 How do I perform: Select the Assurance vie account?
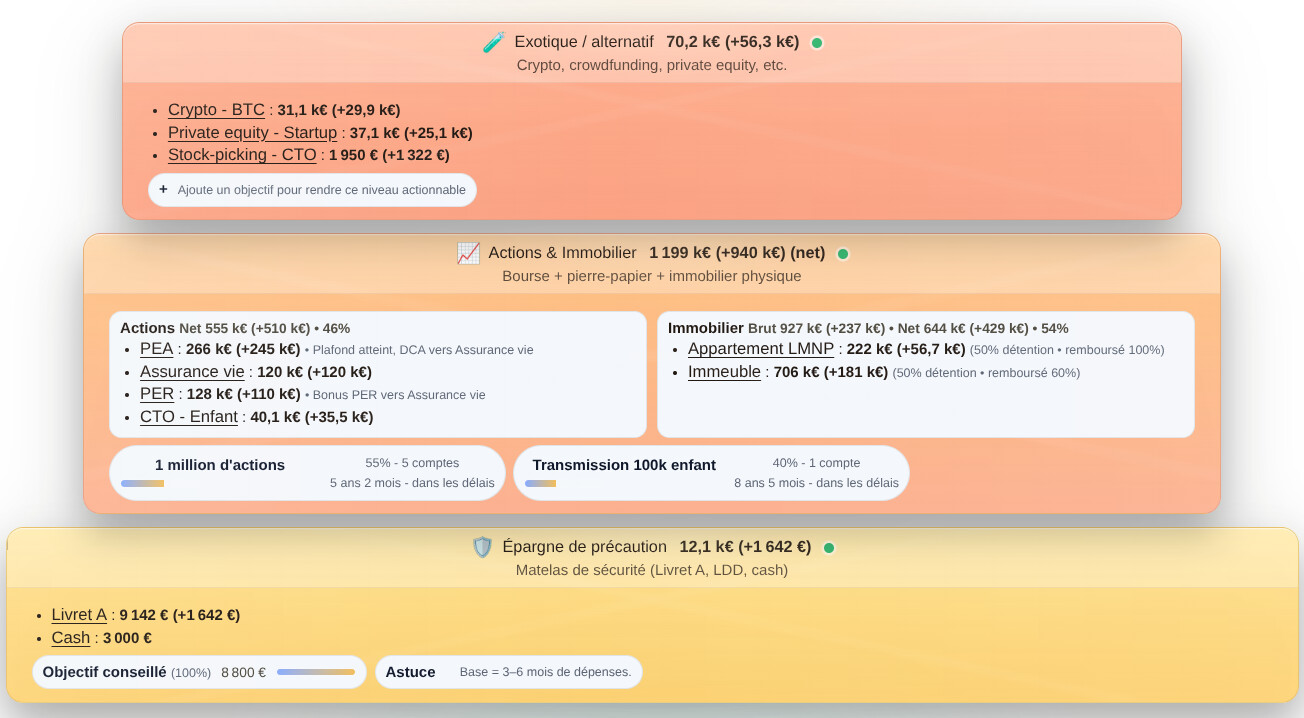click(192, 372)
